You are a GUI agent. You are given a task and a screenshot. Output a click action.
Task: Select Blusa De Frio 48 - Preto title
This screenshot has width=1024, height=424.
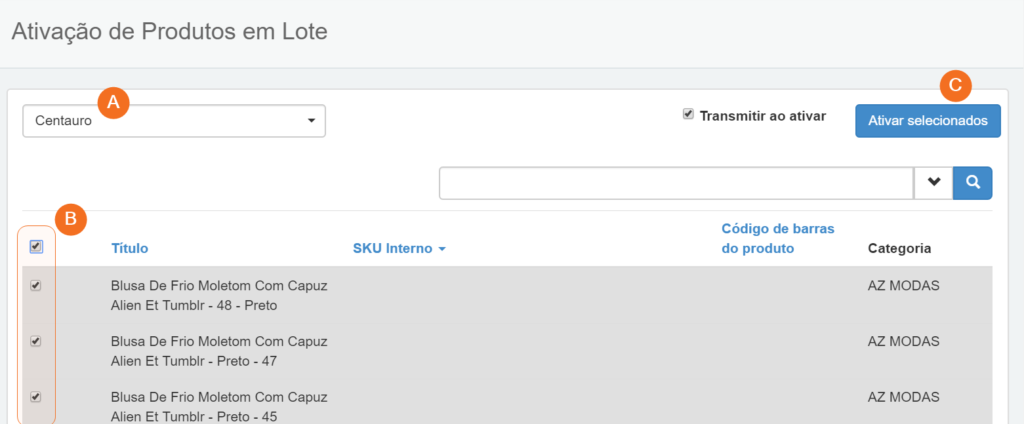pos(219,296)
